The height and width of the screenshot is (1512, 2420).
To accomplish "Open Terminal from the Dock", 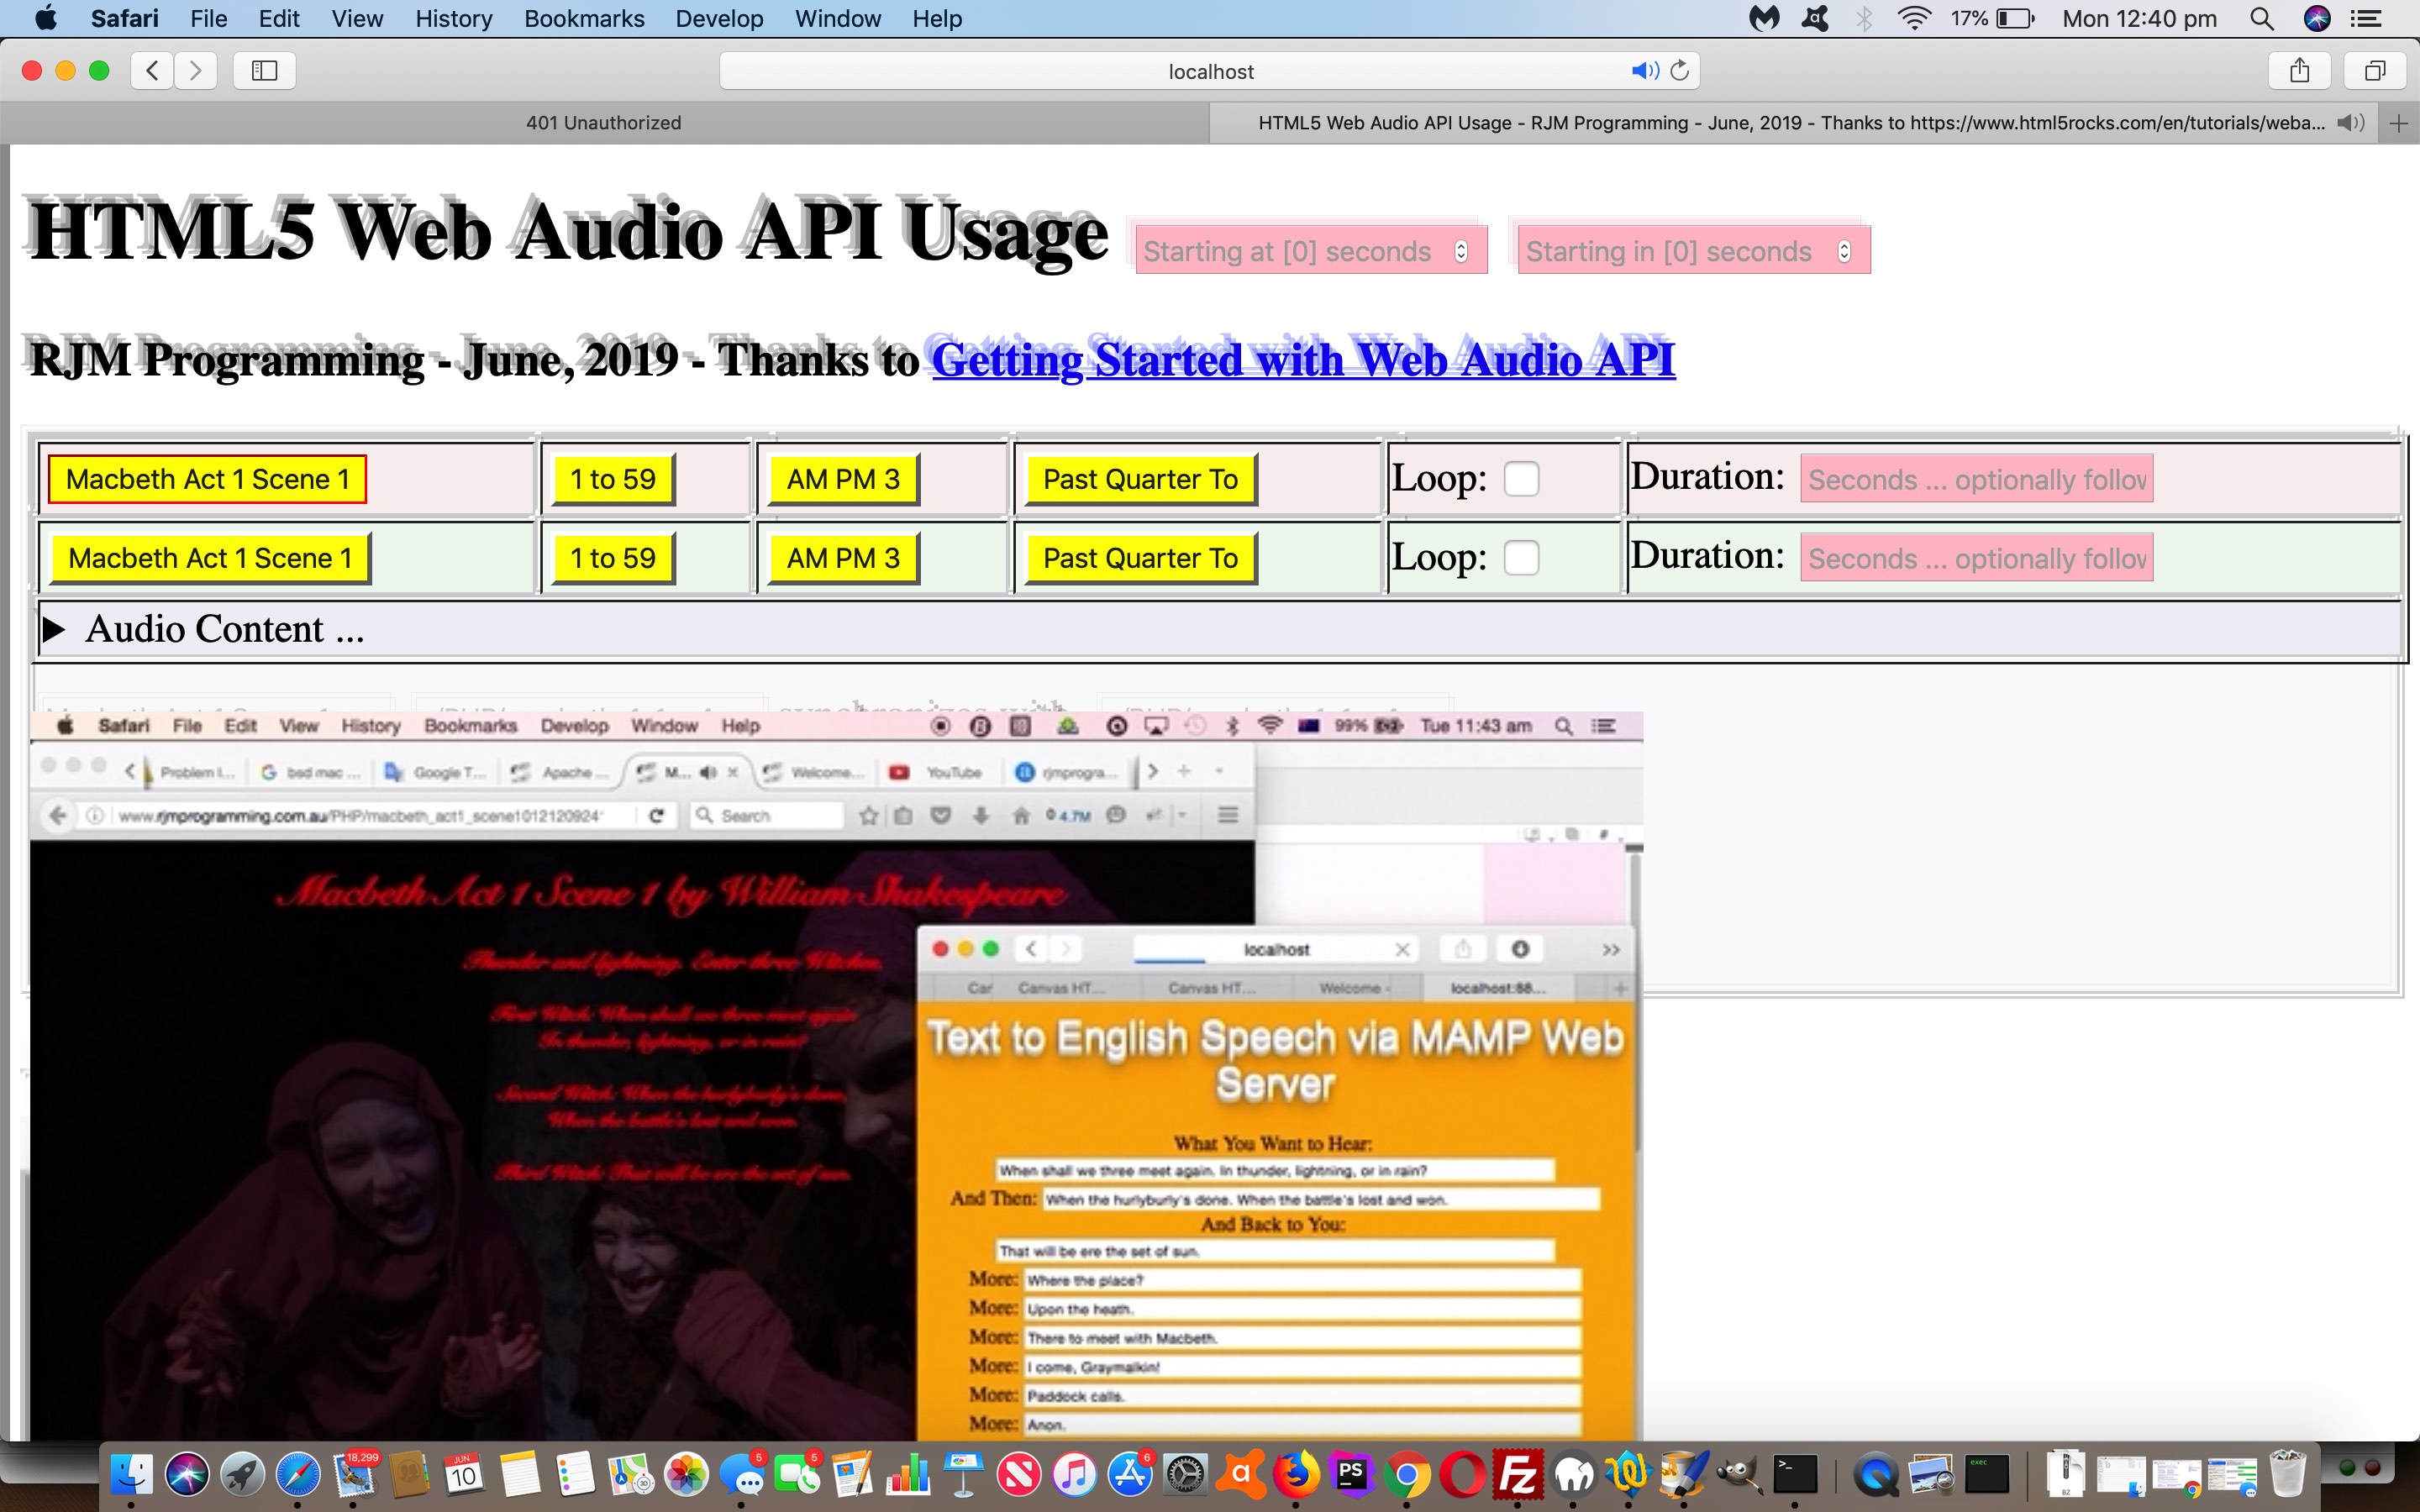I will (1795, 1474).
